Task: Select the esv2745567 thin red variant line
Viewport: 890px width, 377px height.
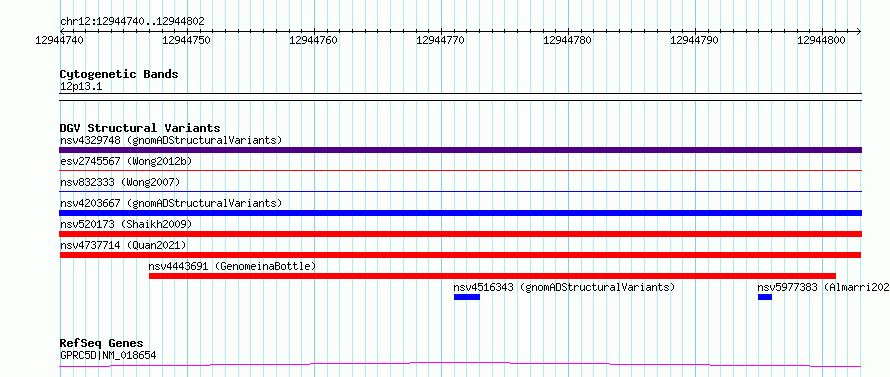Action: (460, 170)
